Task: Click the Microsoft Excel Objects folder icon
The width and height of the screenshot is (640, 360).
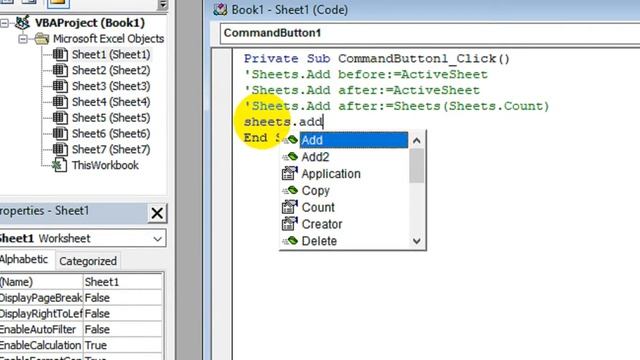Action: tap(42, 39)
